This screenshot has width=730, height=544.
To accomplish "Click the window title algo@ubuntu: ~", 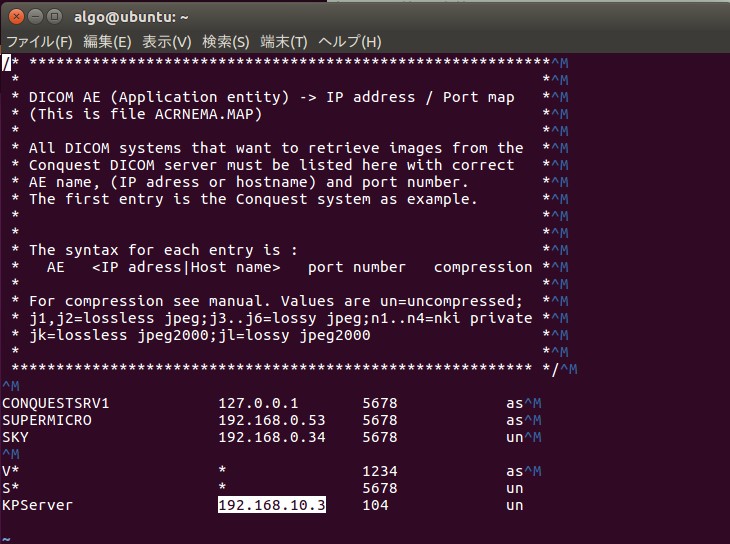I will pyautogui.click(x=131, y=17).
